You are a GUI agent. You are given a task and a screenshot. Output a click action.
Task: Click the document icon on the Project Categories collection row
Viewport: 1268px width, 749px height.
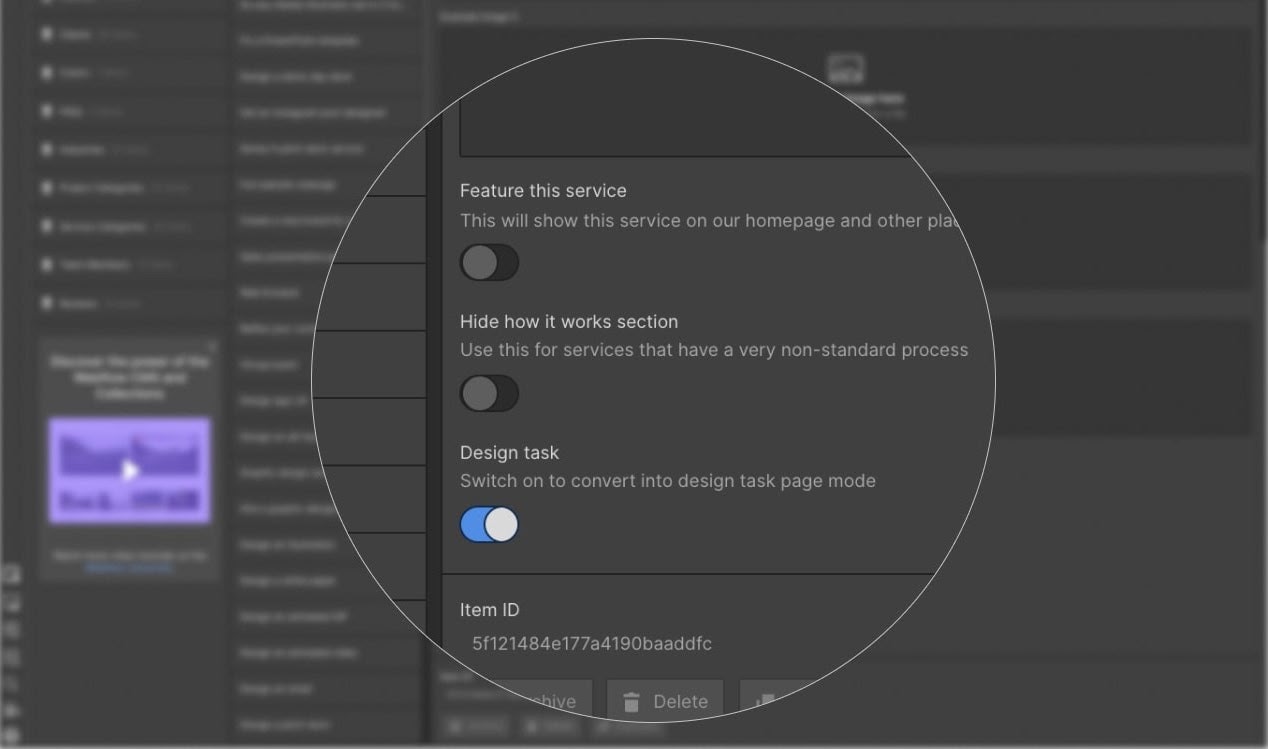coord(46,187)
